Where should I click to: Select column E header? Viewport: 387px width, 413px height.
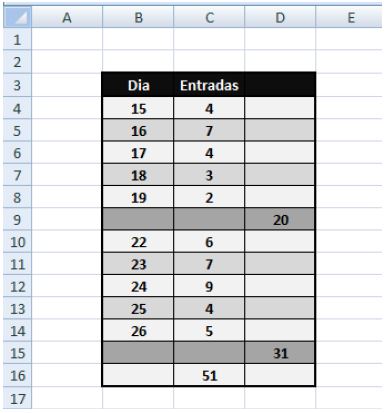tap(349, 17)
